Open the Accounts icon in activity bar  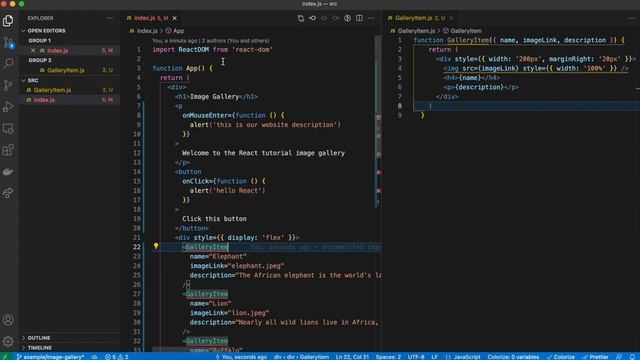coord(8,320)
